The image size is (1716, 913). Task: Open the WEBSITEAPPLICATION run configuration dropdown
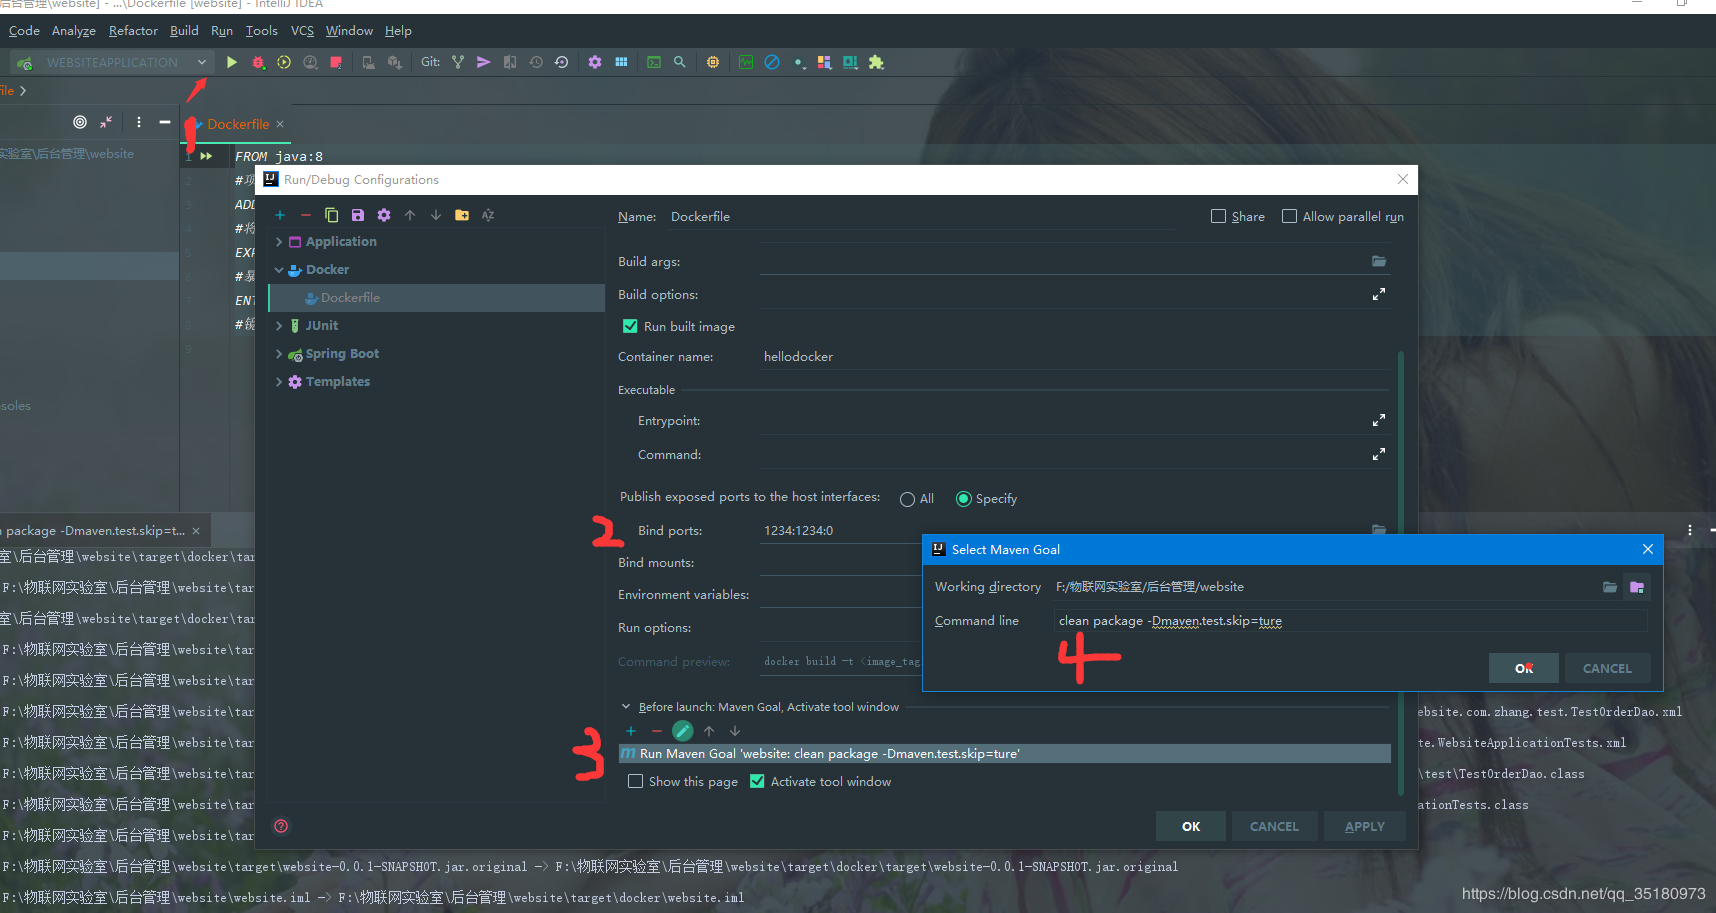click(x=112, y=62)
